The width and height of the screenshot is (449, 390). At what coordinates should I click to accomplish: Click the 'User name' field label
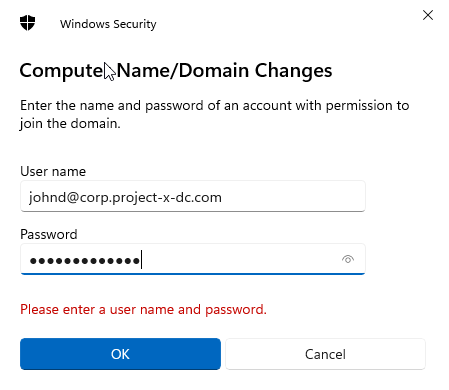click(53, 171)
